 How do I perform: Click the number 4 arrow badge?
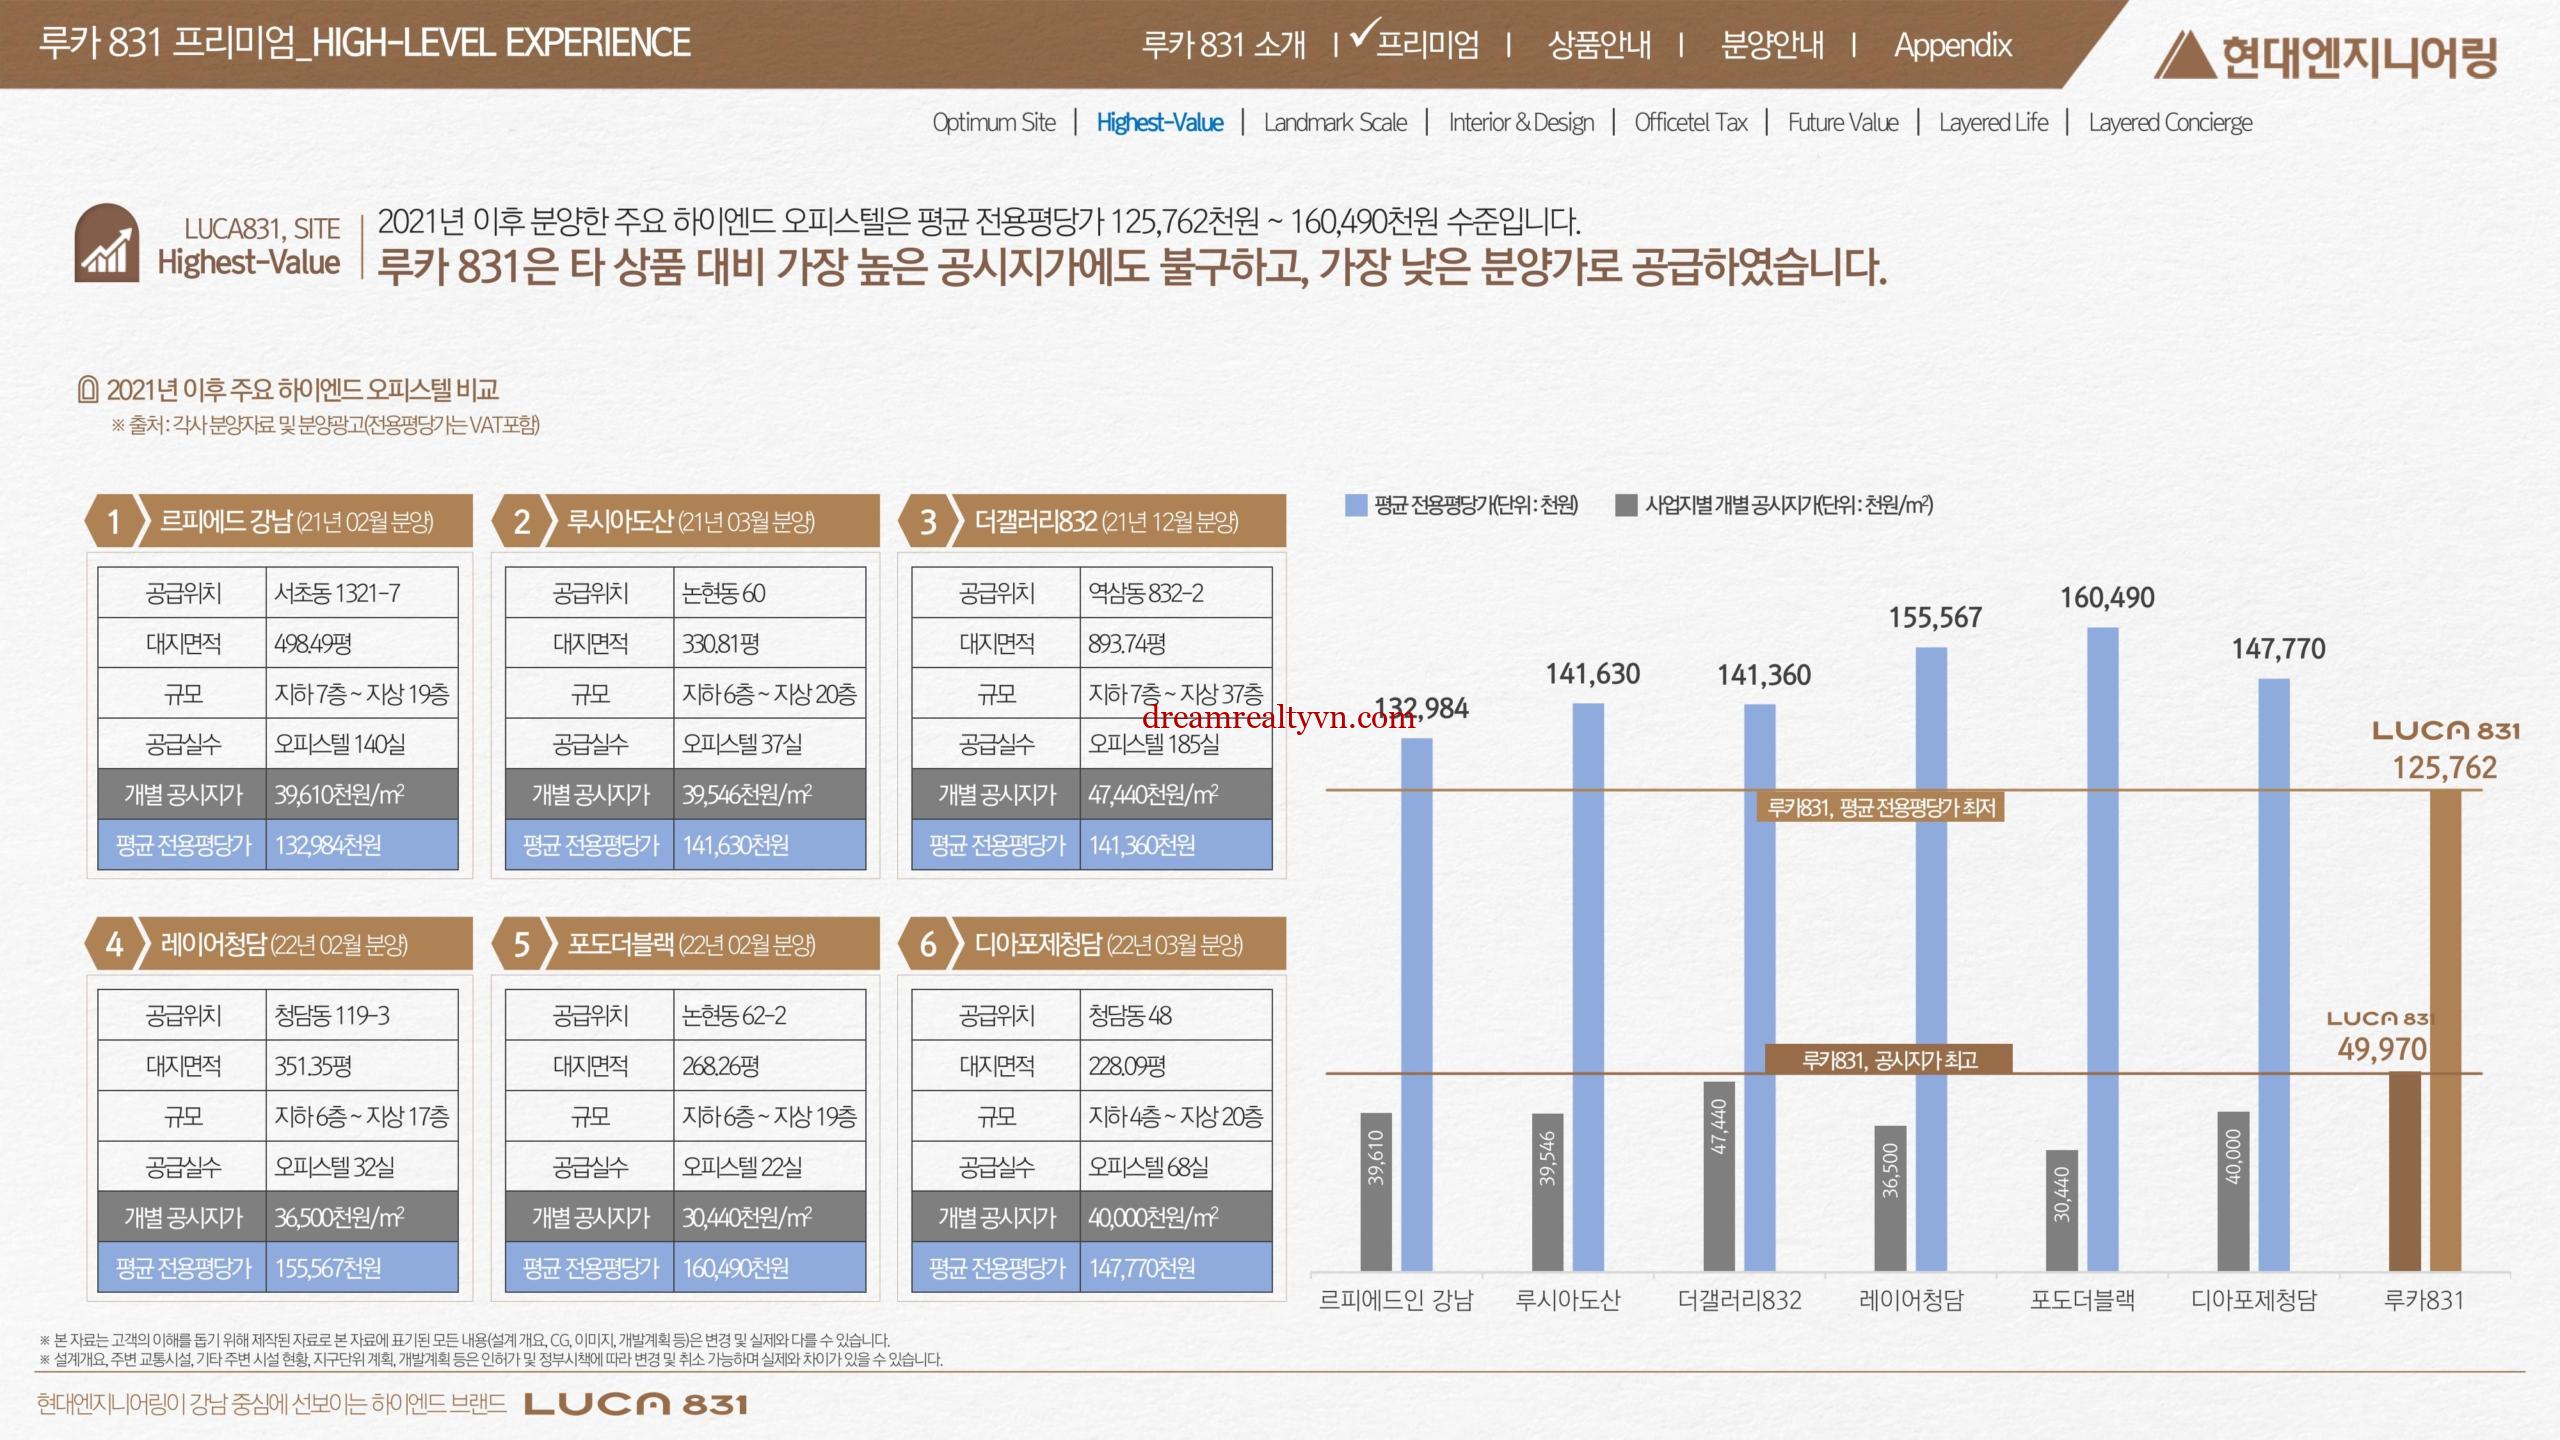point(115,944)
